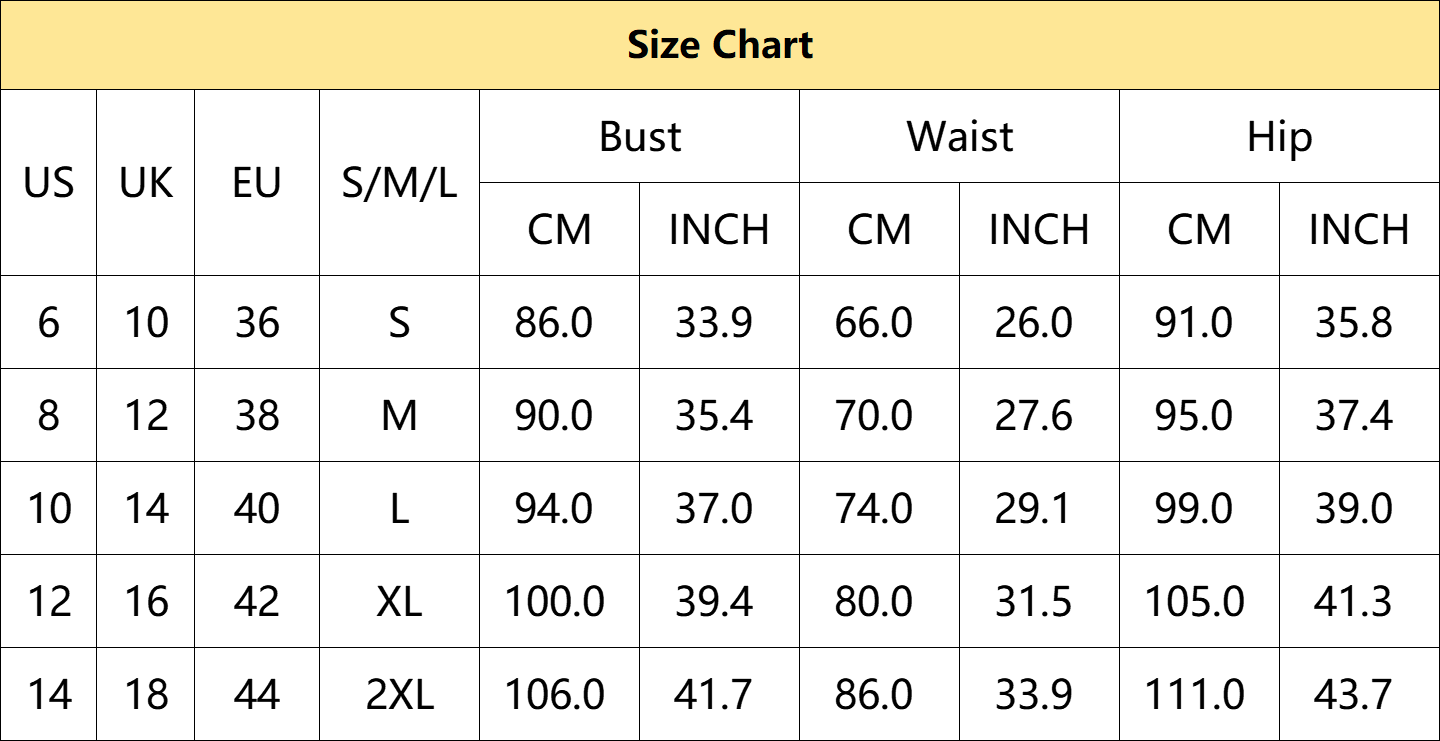Screen dimensions: 1440x741
Task: Click the Size Chart title header
Action: [720, 45]
